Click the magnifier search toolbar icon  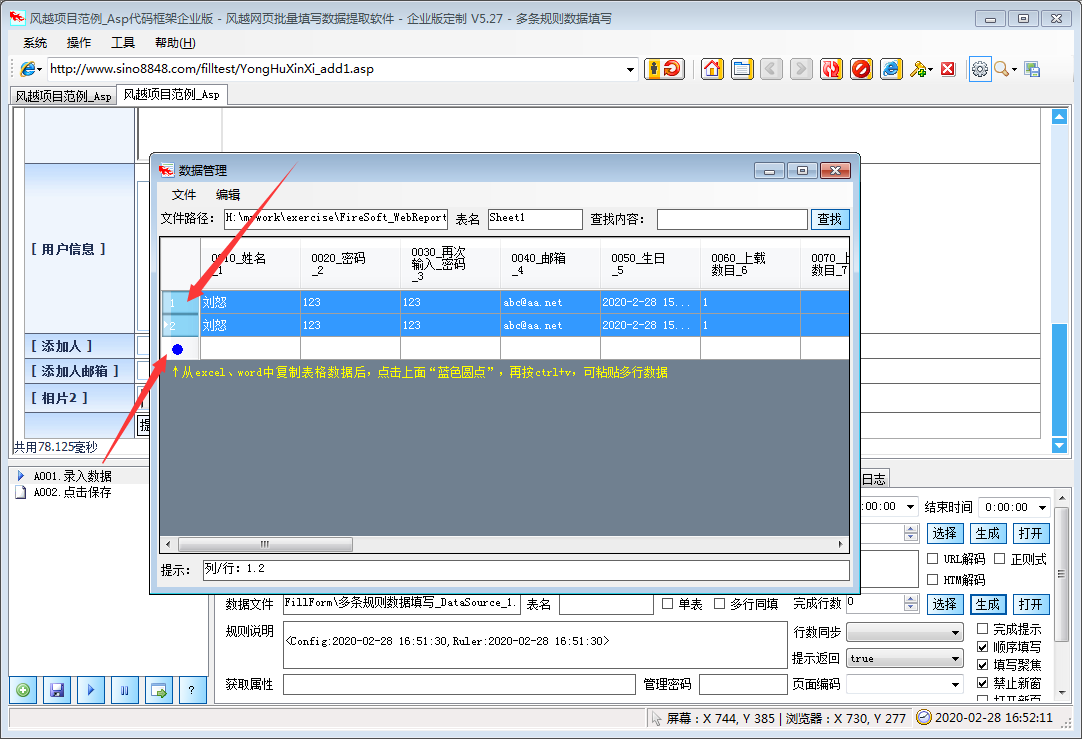pos(1001,69)
